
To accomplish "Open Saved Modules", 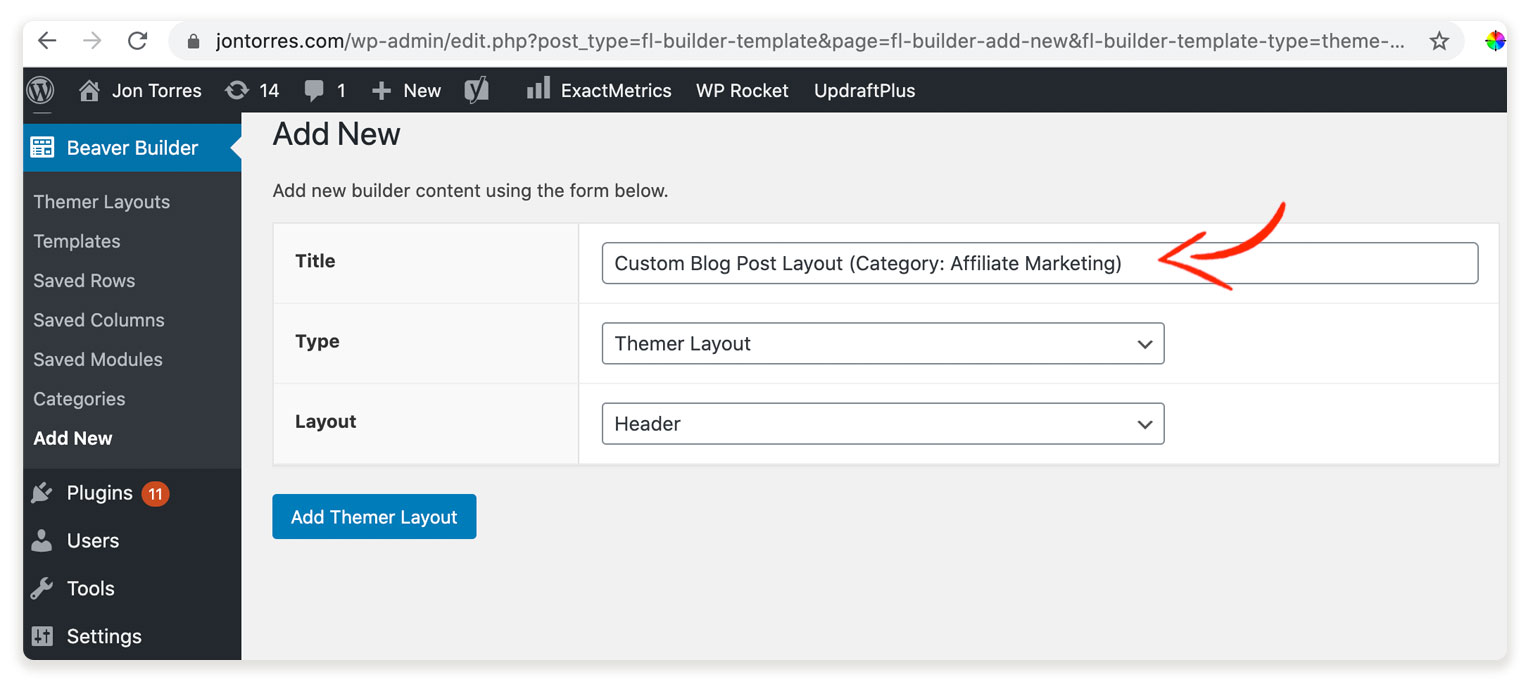I will (98, 359).
